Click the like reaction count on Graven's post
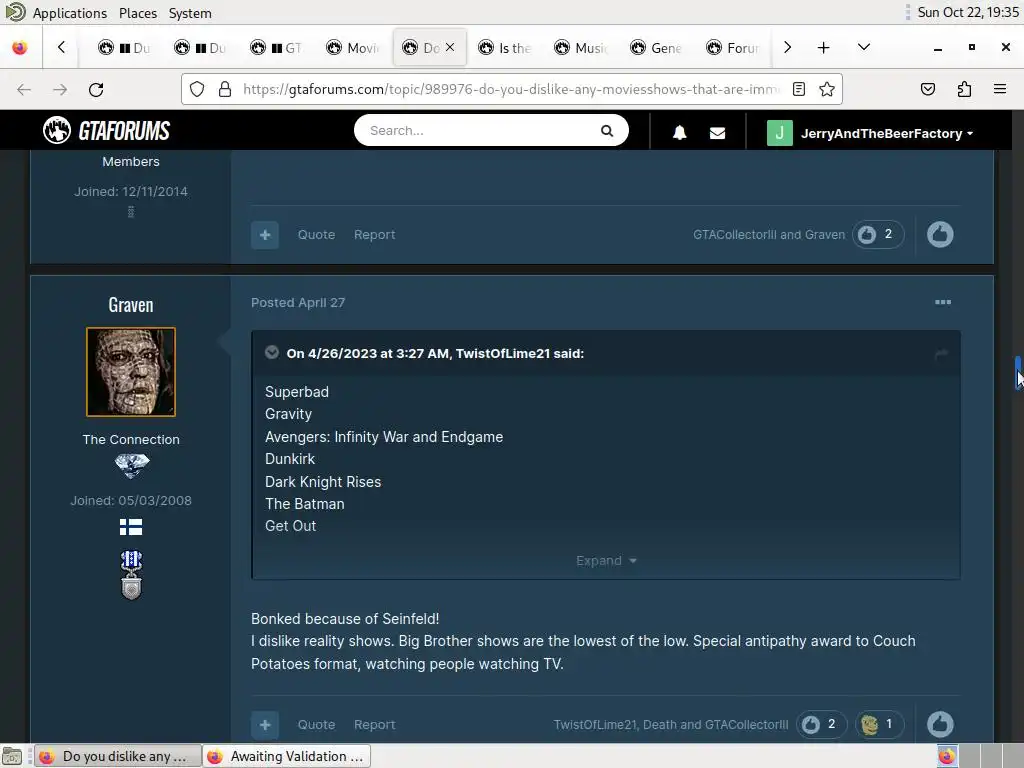This screenshot has width=1024, height=768. point(821,724)
